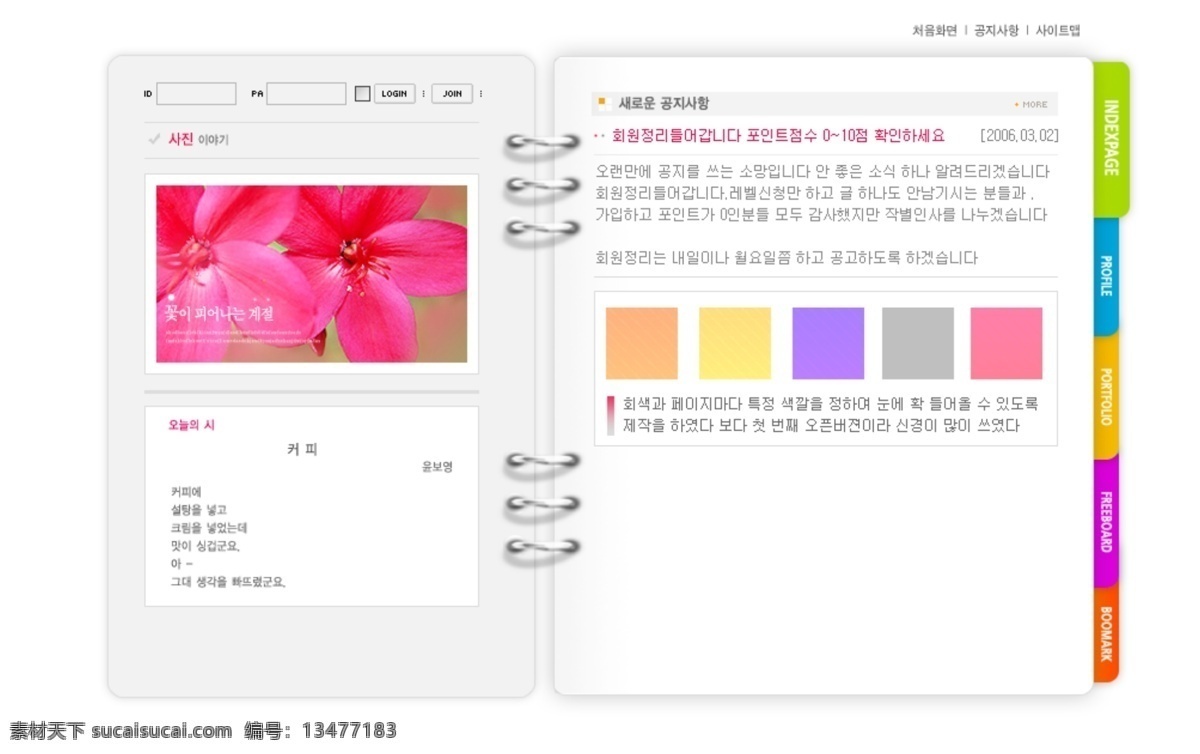Choose the pink color swatch
This screenshot has width=1200, height=754.
coord(1006,343)
